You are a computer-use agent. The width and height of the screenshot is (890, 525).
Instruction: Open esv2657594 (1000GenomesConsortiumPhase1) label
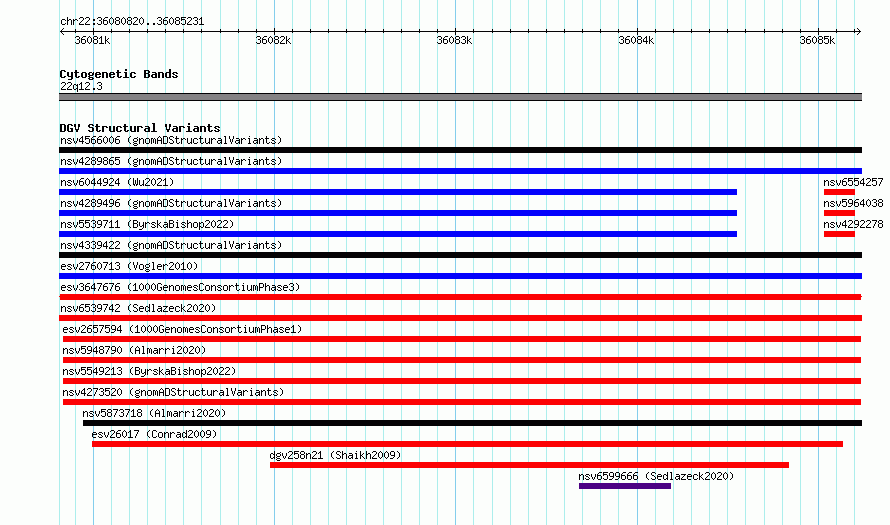pos(182,329)
